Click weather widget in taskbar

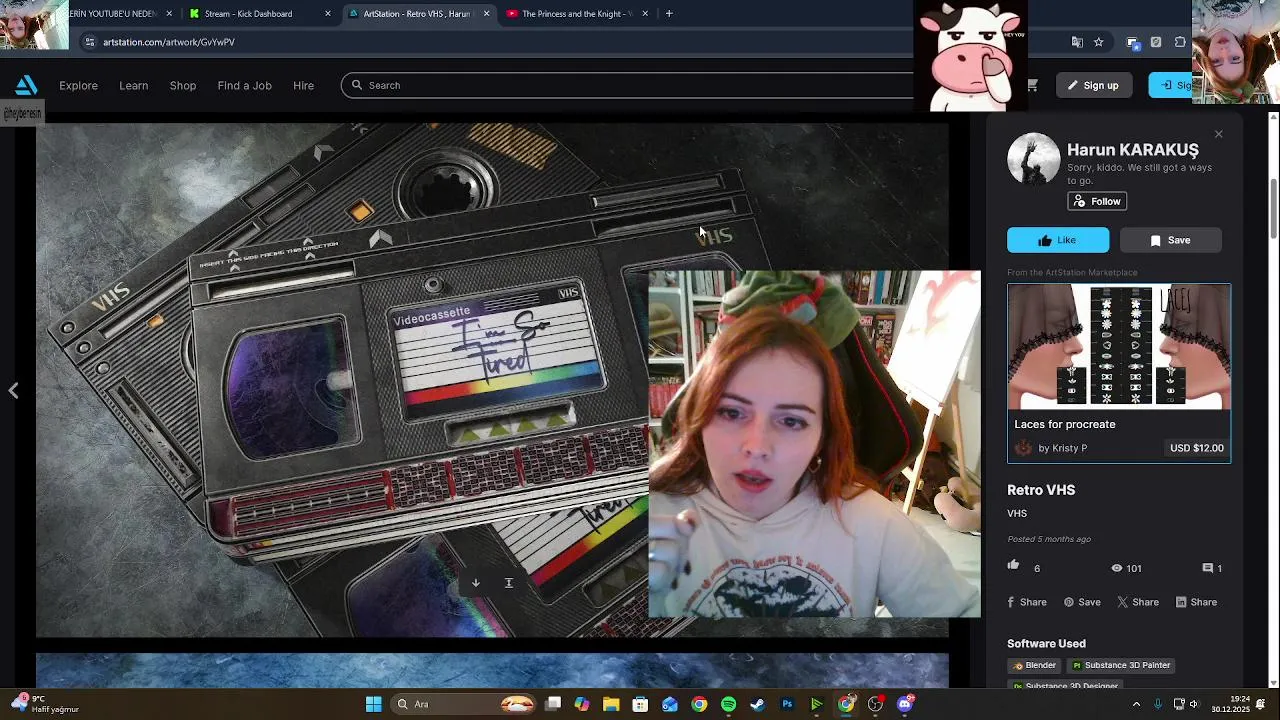42,704
